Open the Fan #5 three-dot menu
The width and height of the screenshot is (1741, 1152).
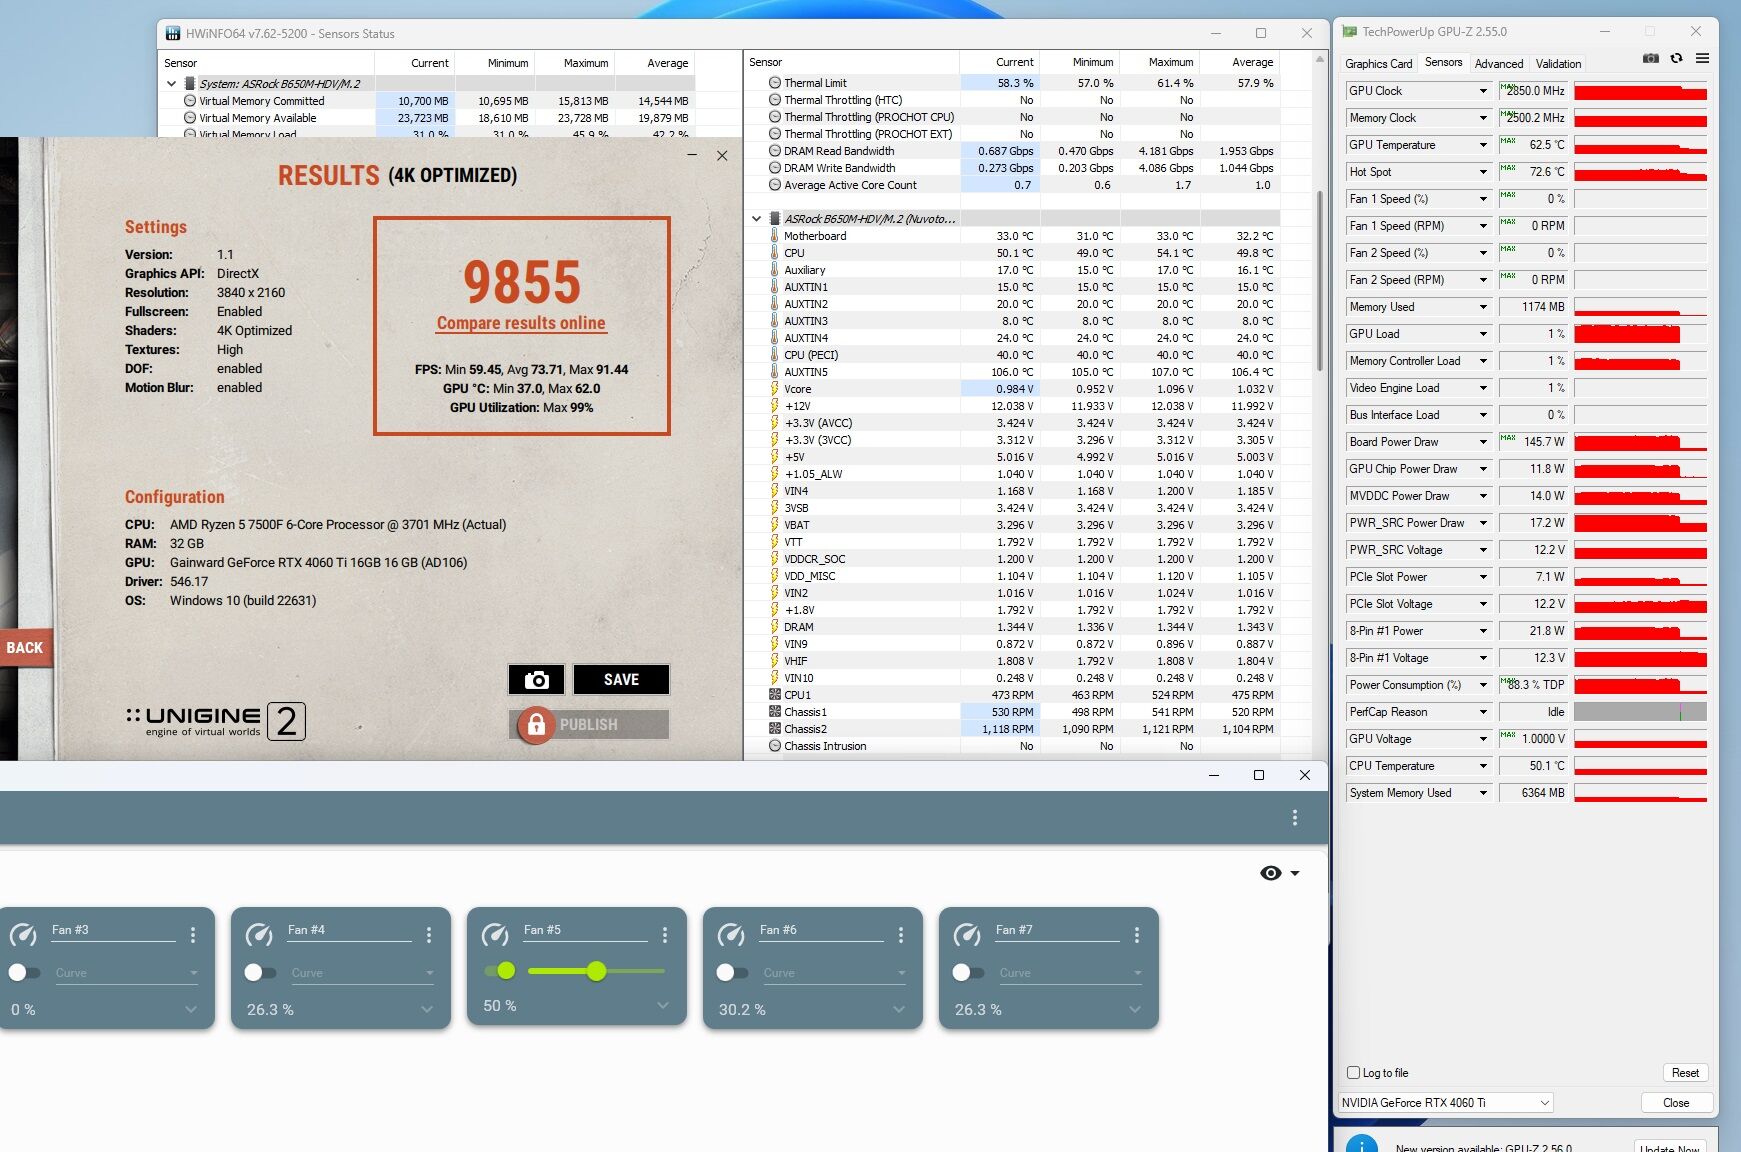(665, 935)
